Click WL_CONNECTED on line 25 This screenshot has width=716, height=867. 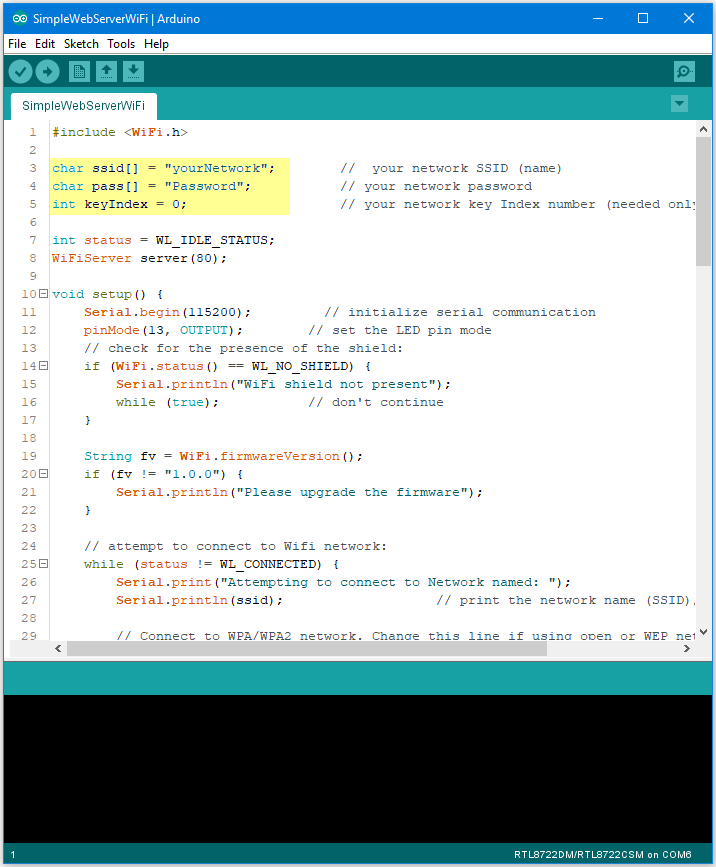tap(268, 564)
